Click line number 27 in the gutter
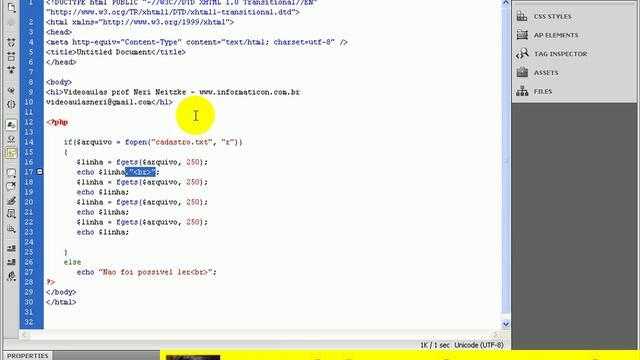Viewport: 640px width, 360px height. click(29, 272)
